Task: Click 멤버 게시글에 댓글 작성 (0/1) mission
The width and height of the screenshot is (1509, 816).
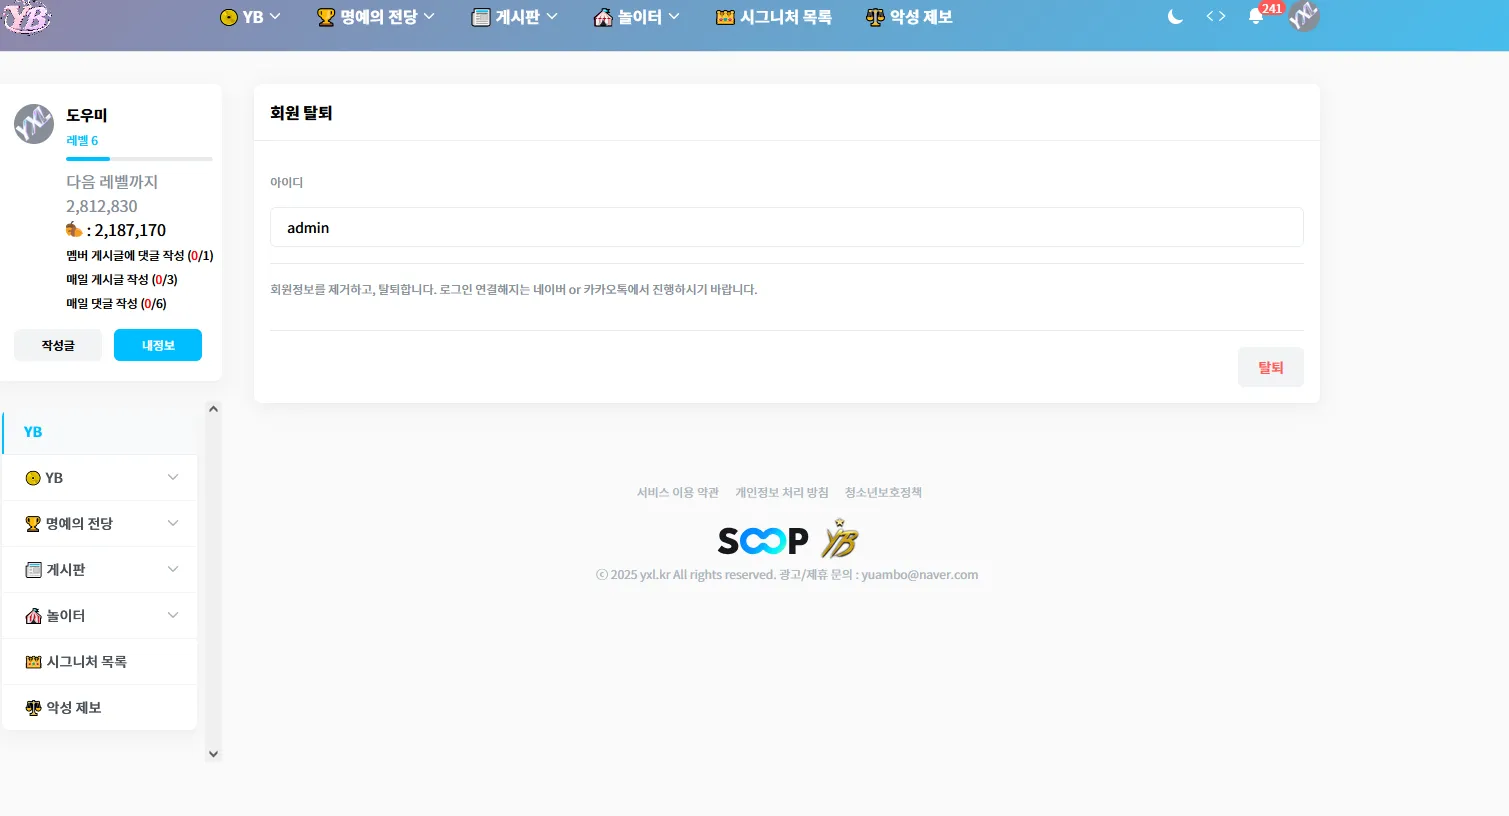Action: (140, 256)
